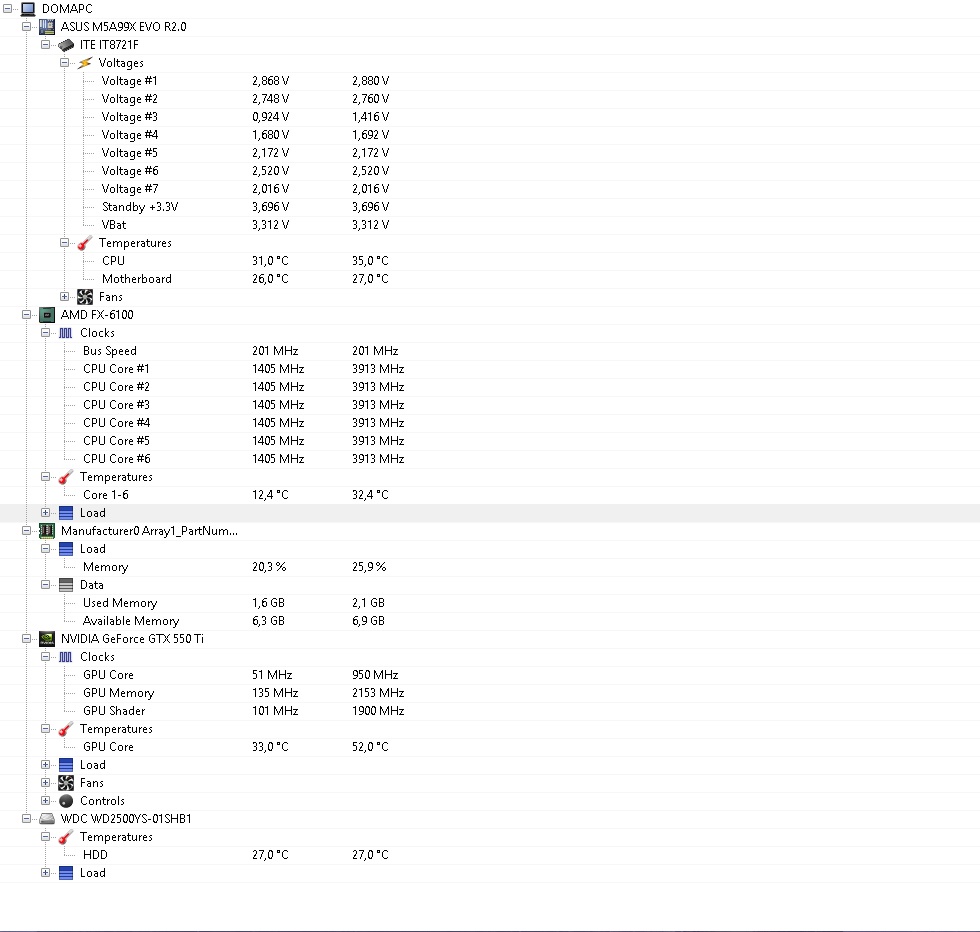Click the Load bars icon under WDC WD2500YS
Image resolution: width=980 pixels, height=932 pixels.
tap(66, 873)
